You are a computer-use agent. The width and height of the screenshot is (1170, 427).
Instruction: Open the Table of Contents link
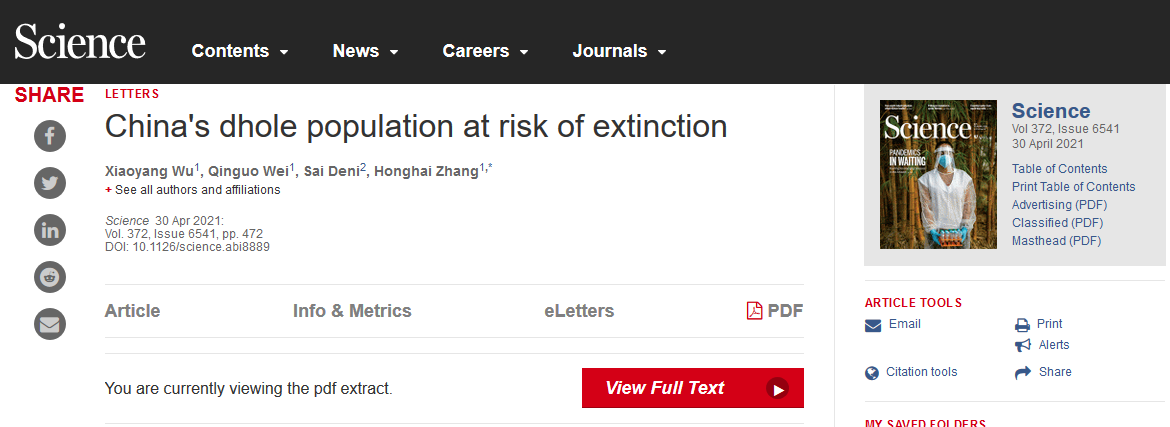tap(1059, 169)
